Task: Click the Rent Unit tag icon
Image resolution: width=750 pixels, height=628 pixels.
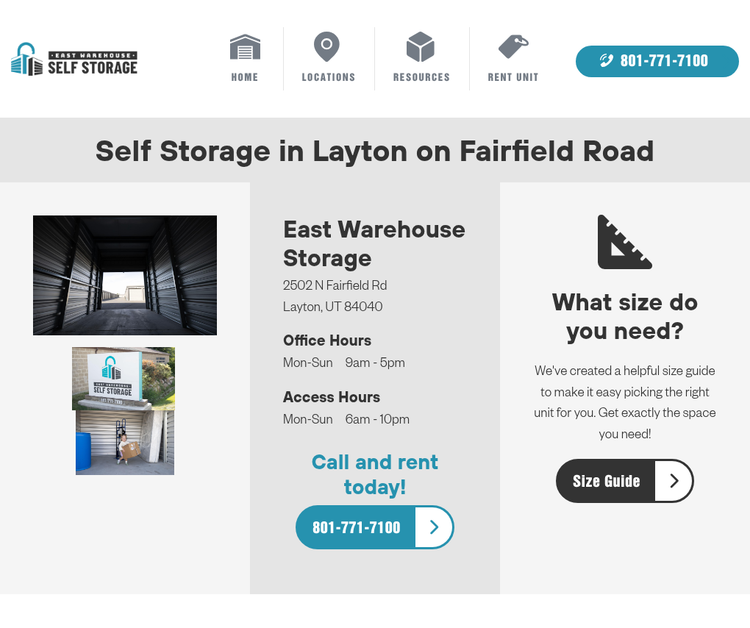Action: click(513, 46)
